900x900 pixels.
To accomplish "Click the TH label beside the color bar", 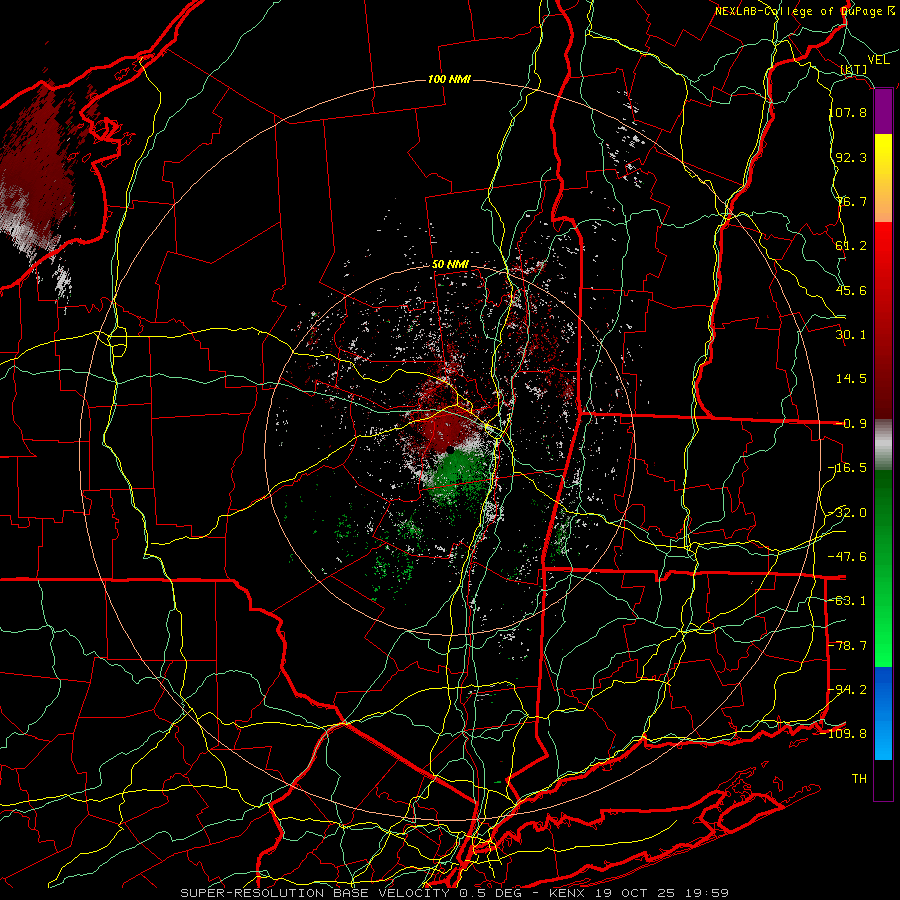I will click(859, 779).
